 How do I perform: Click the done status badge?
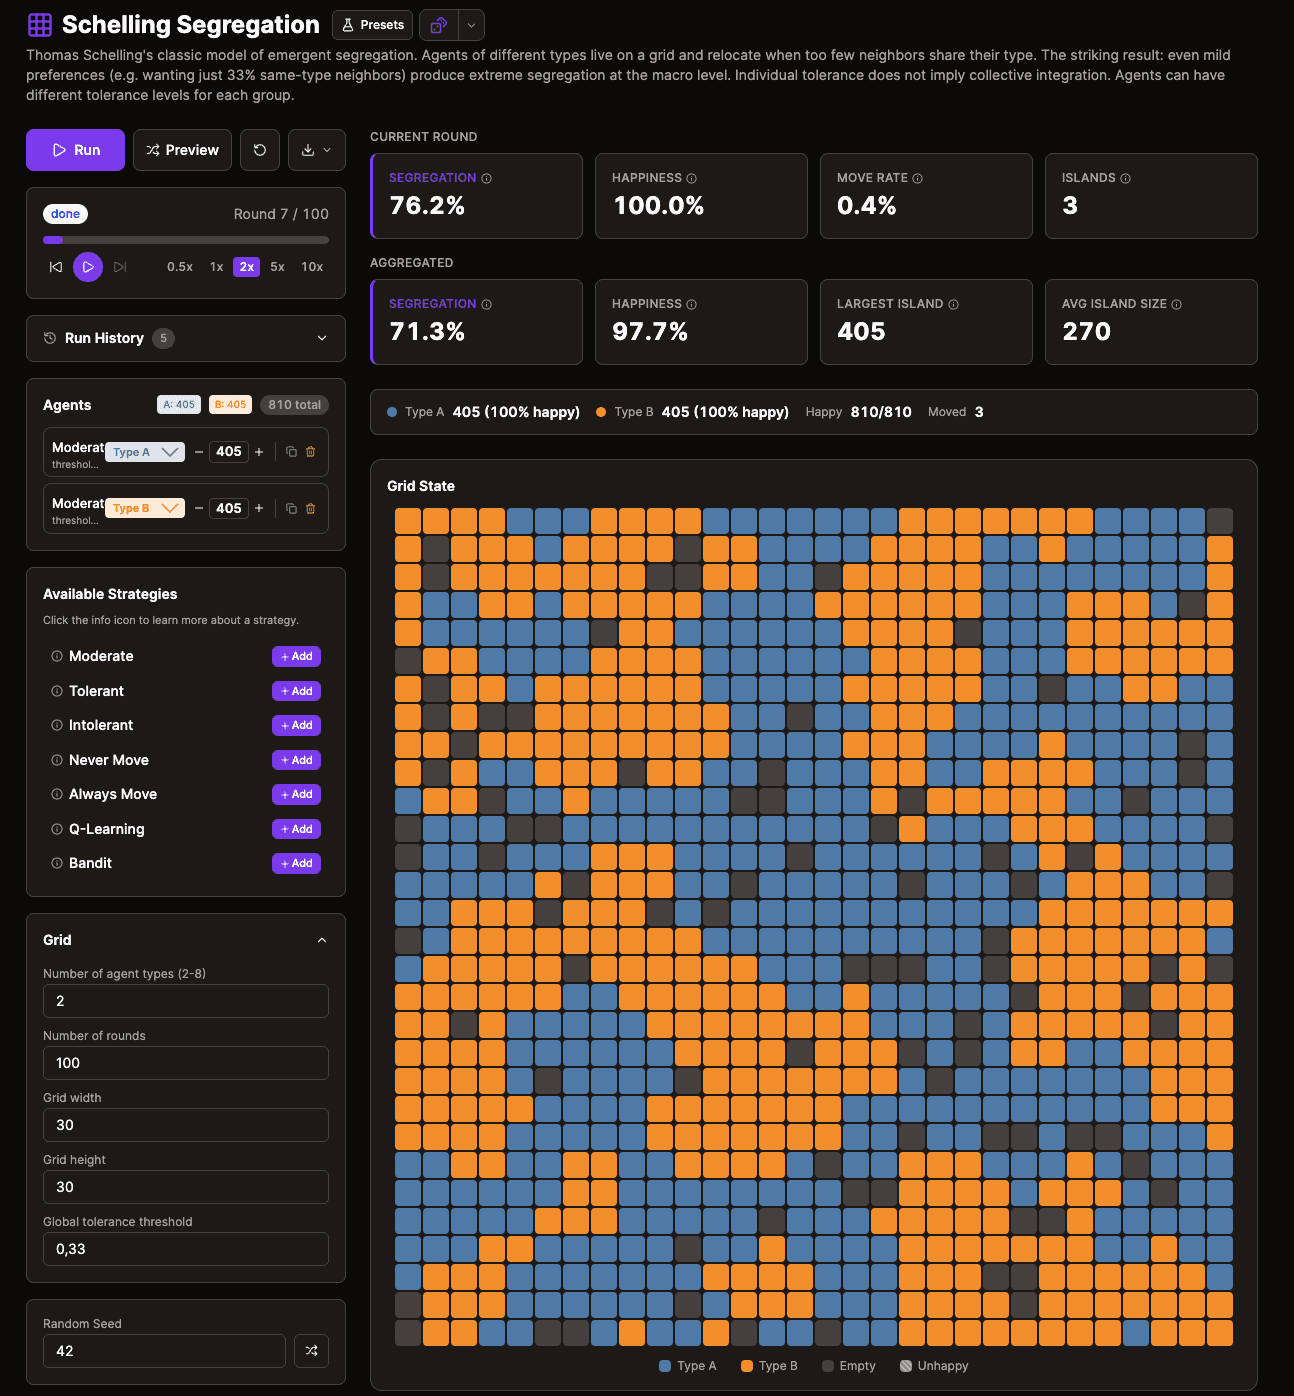pyautogui.click(x=65, y=213)
